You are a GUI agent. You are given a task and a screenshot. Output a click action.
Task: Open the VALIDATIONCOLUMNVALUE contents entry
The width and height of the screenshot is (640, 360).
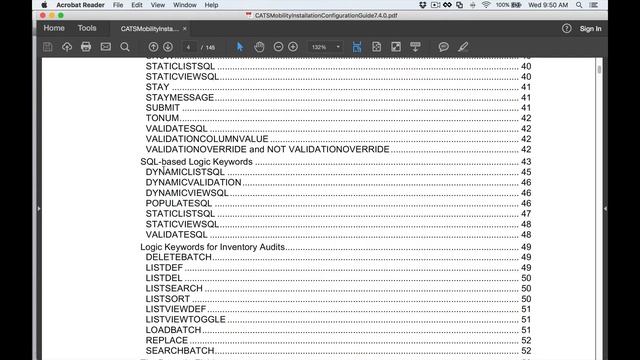click(x=207, y=139)
